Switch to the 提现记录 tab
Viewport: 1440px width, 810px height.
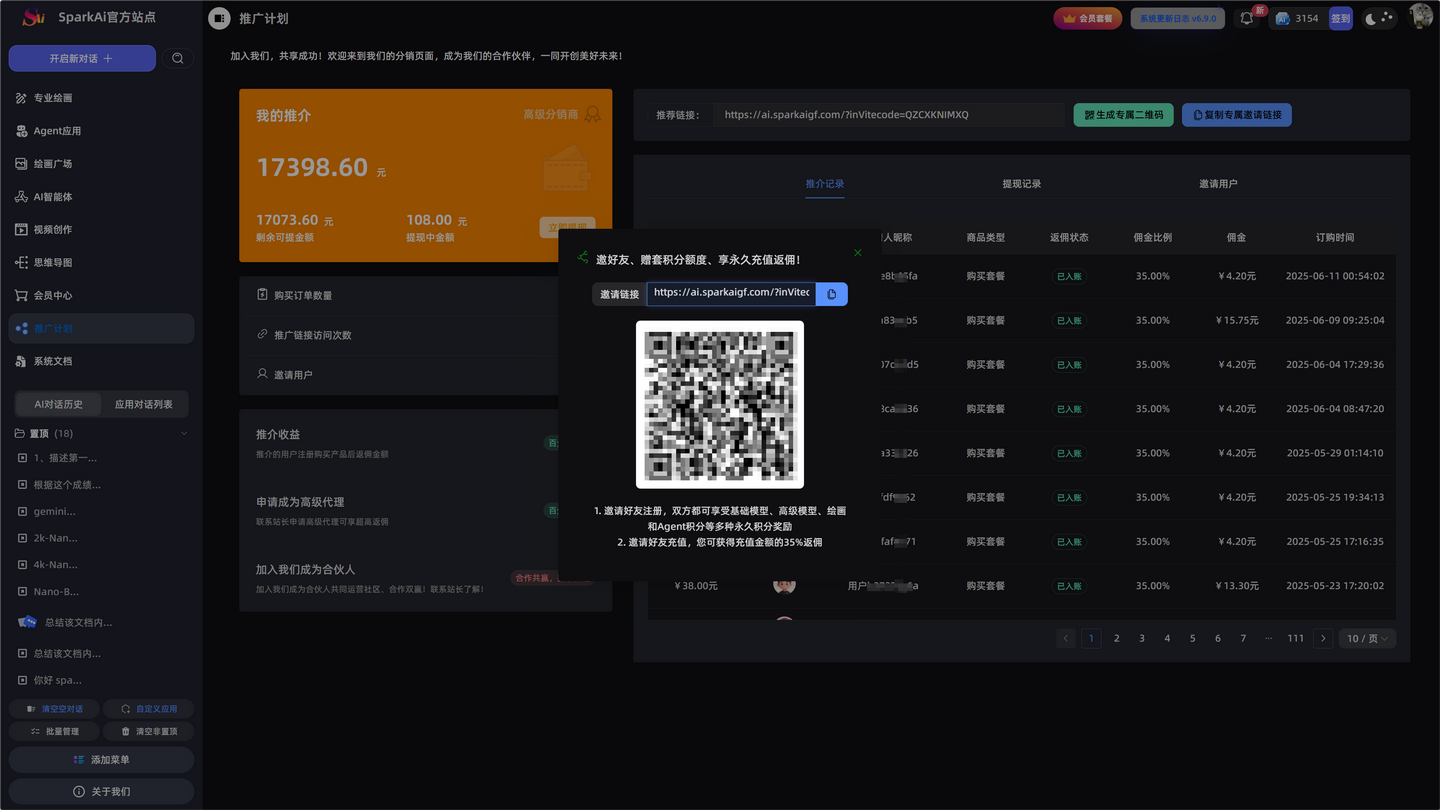1022,184
